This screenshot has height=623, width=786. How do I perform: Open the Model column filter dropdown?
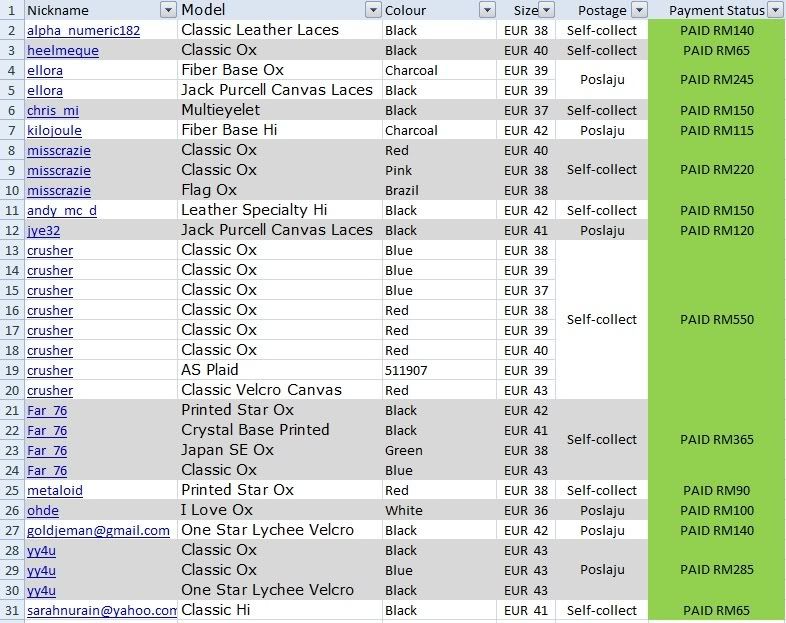coord(372,10)
